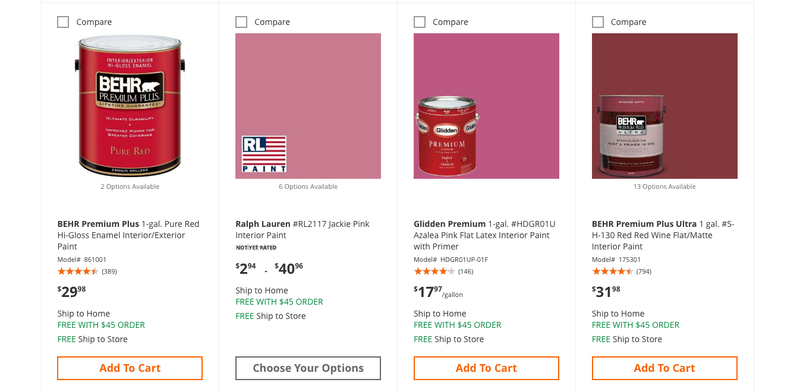Select Compare checkbox for Red Red Wine paint
Viewport: 800px width, 392px height.
597,22
